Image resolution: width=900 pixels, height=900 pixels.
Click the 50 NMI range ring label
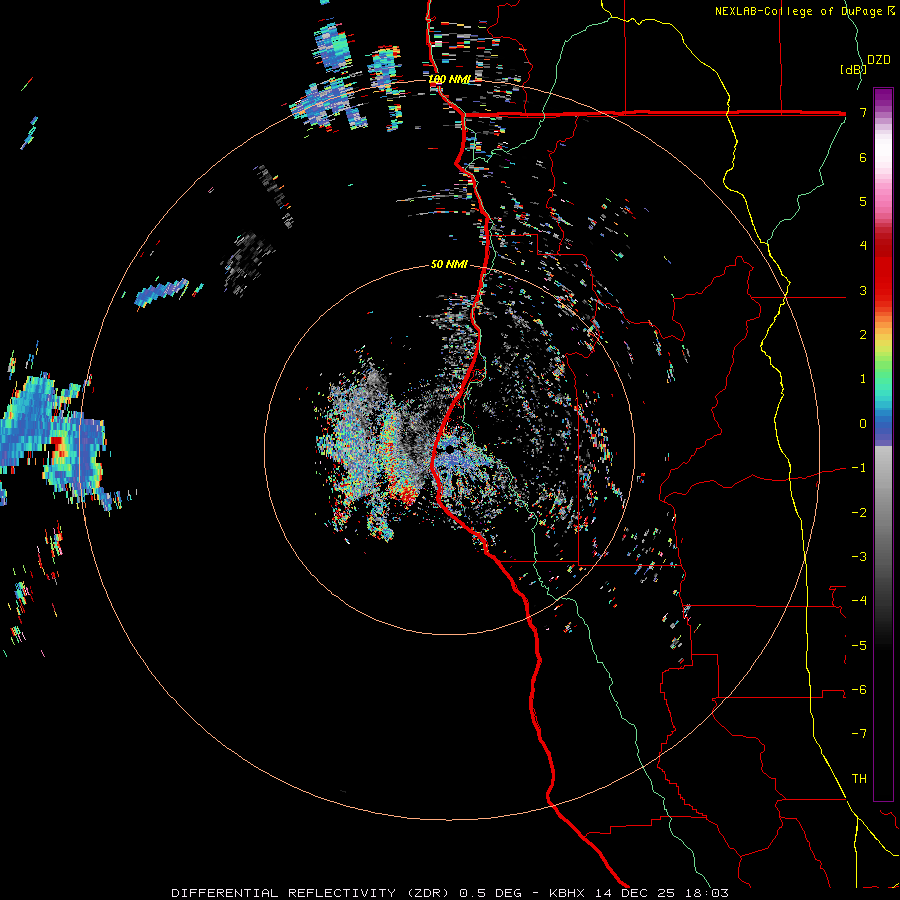[x=449, y=265]
